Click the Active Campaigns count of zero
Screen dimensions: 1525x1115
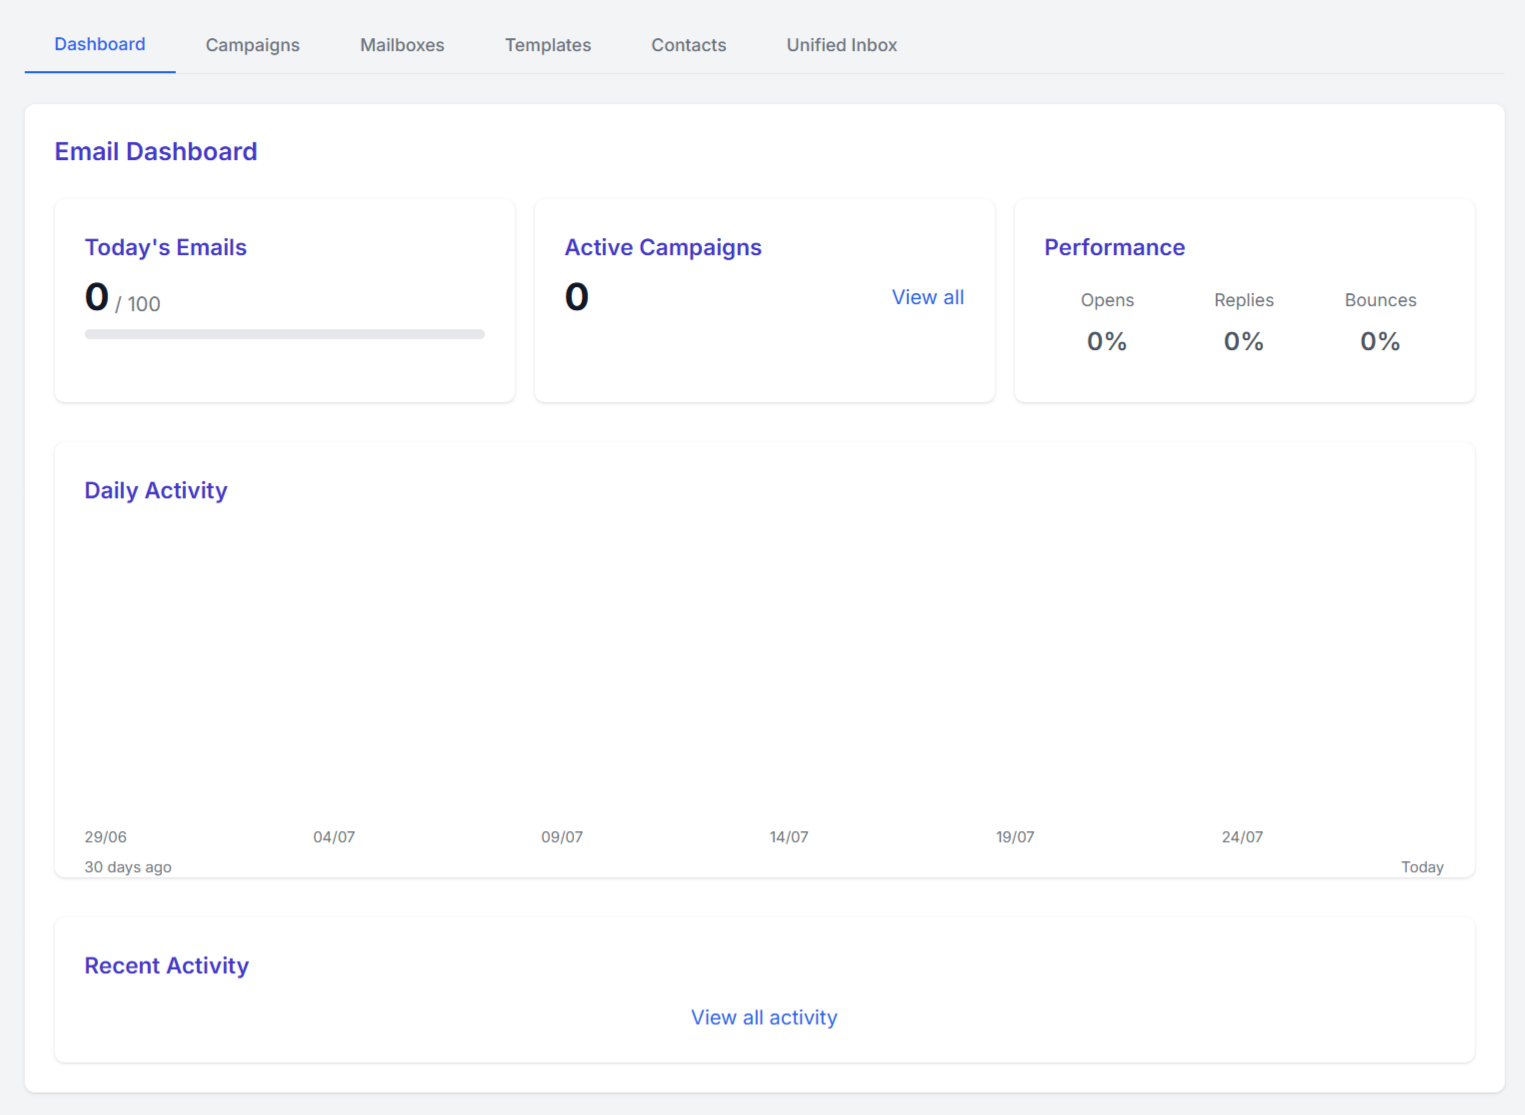(x=577, y=297)
